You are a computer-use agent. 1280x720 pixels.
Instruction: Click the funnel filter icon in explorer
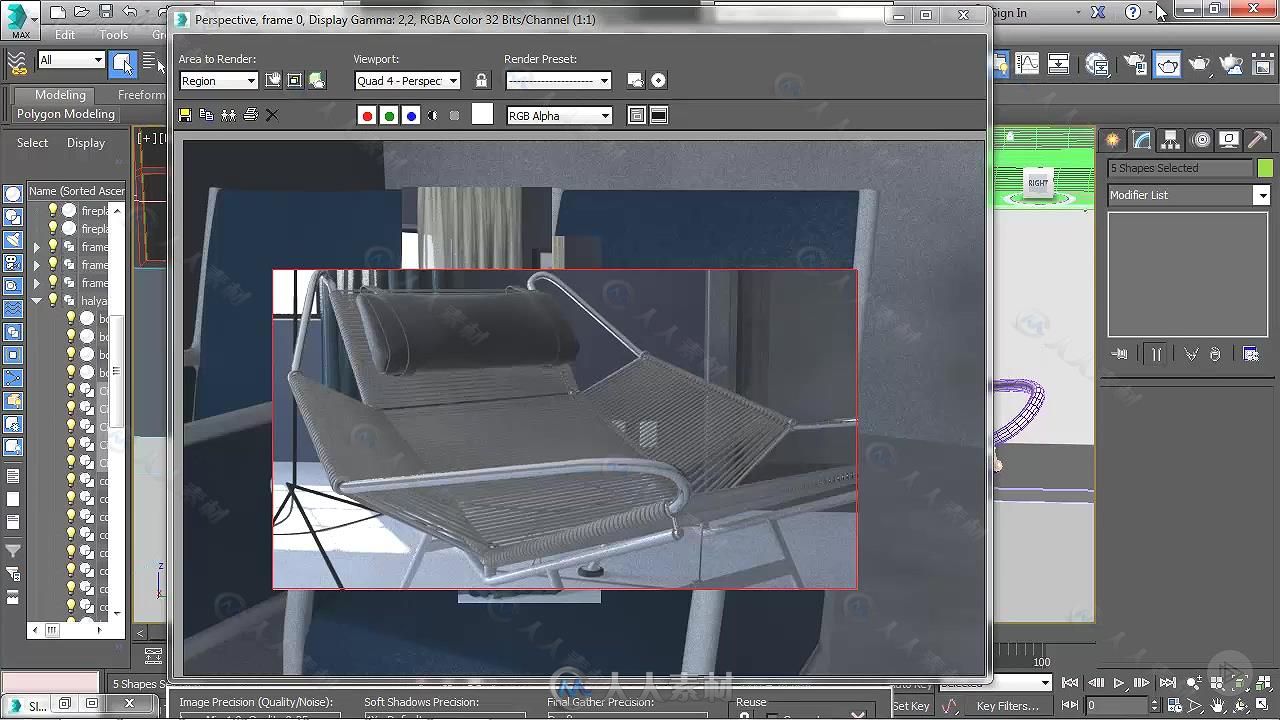click(x=13, y=551)
